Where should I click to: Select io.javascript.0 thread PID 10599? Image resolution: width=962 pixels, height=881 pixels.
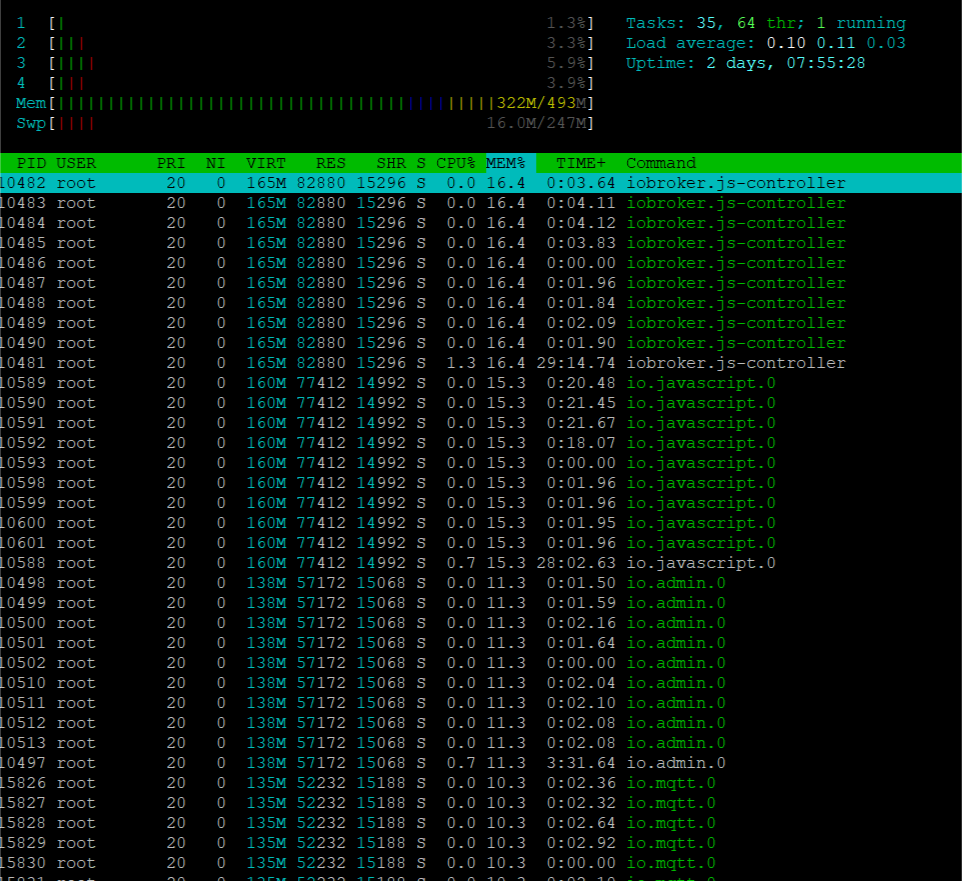(481, 503)
